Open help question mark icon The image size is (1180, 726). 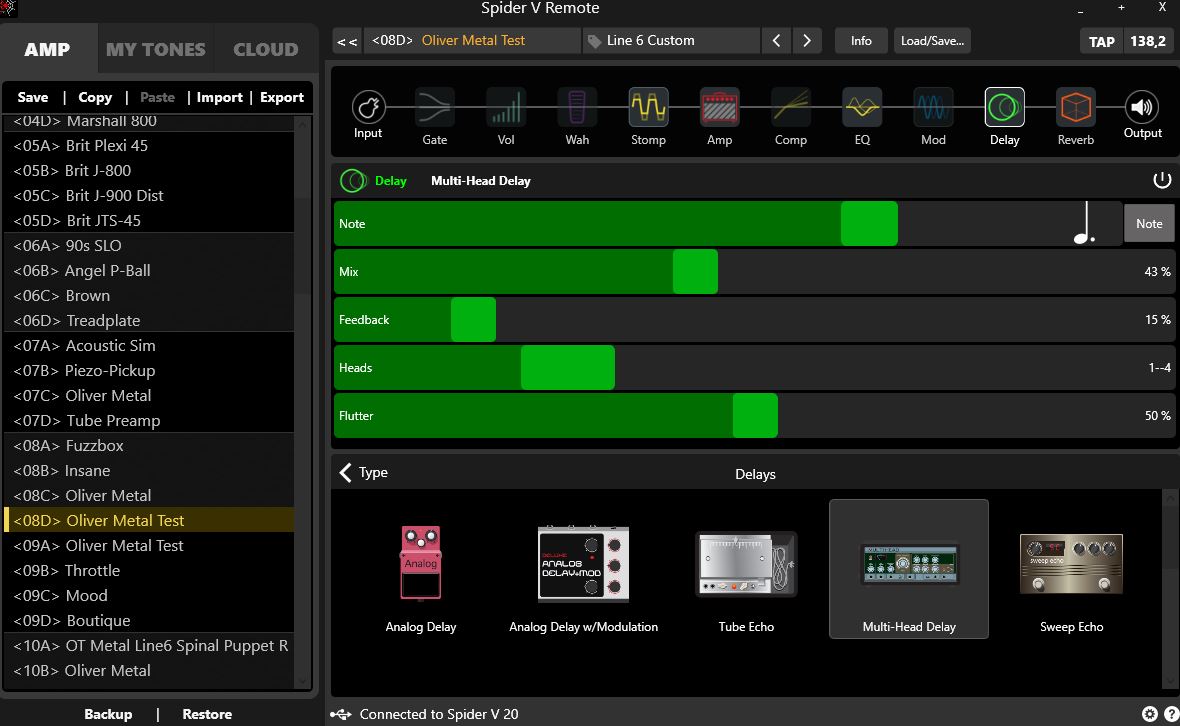1172,714
